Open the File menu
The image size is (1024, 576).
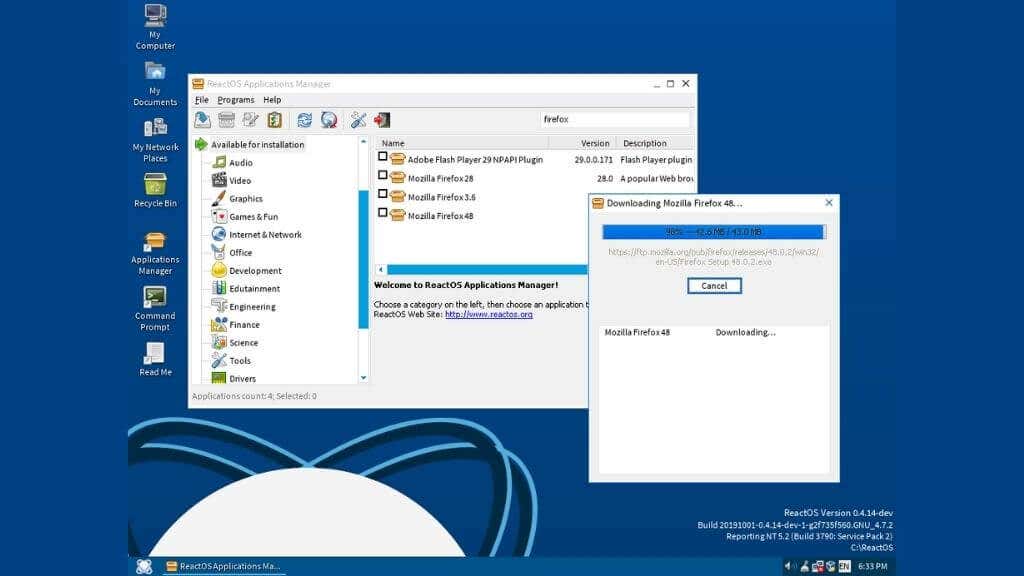click(201, 100)
